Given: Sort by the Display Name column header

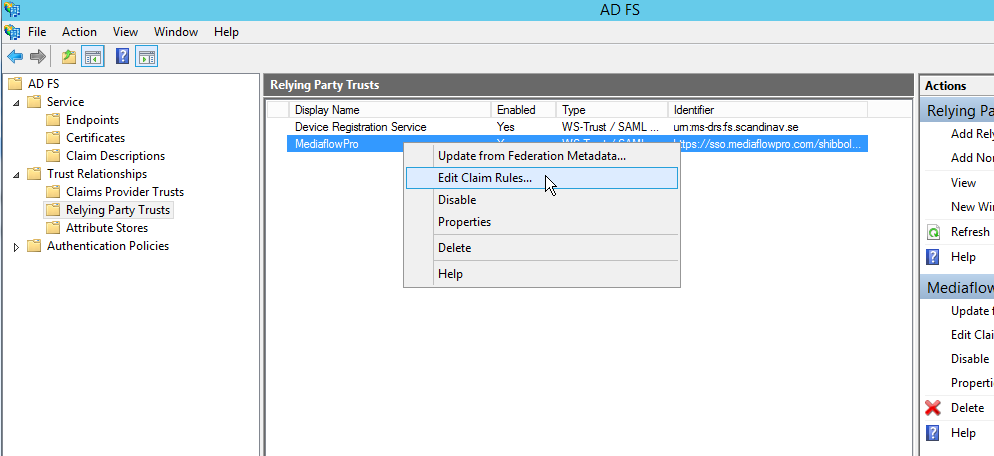Looking at the screenshot, I should (327, 110).
